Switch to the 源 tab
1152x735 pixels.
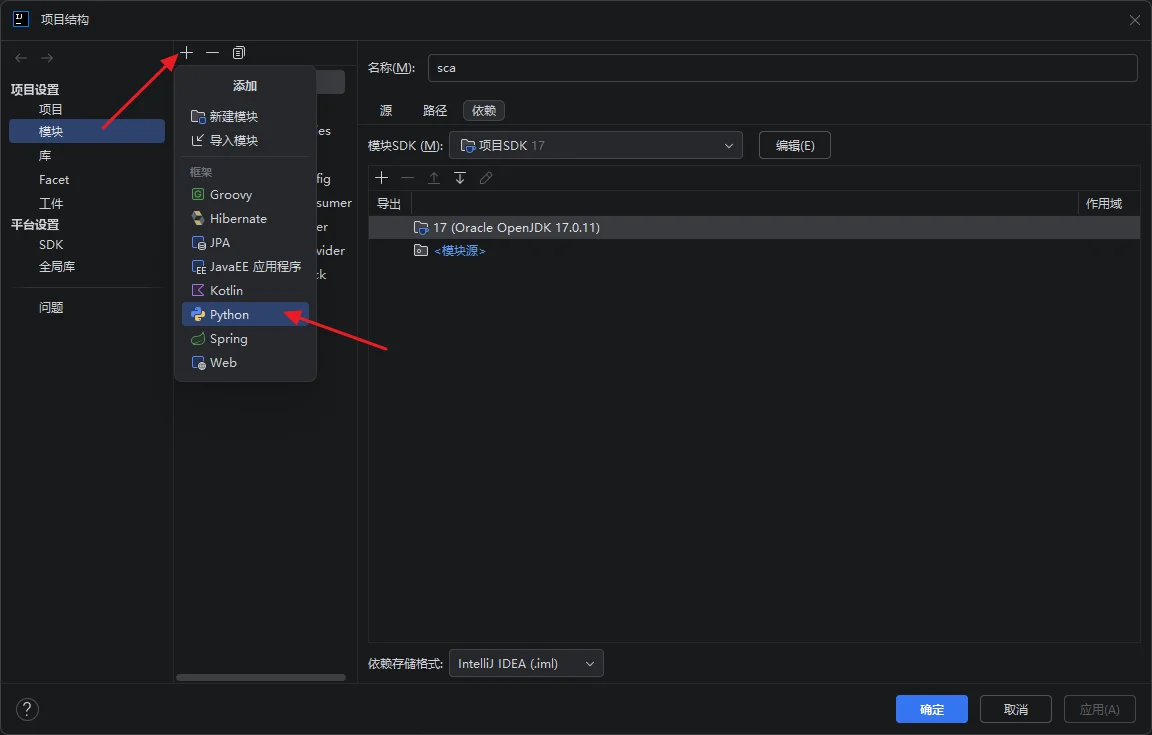point(386,111)
